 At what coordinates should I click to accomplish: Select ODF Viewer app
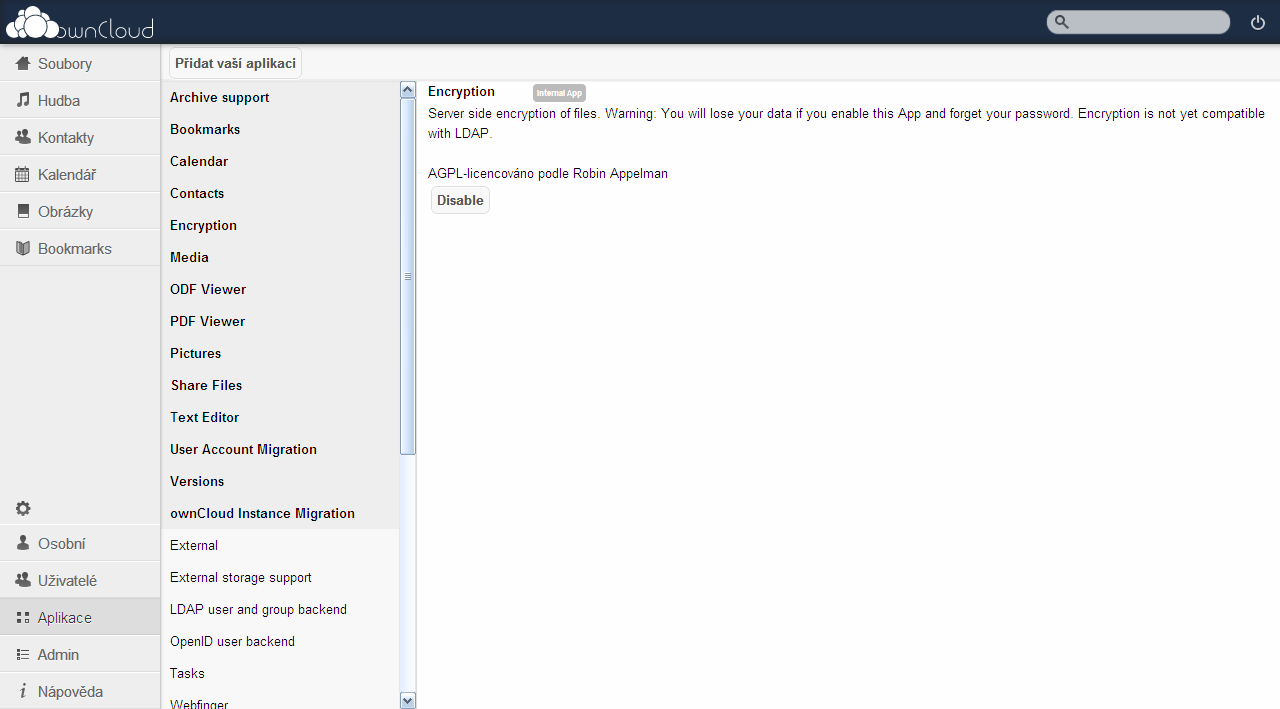(280, 289)
